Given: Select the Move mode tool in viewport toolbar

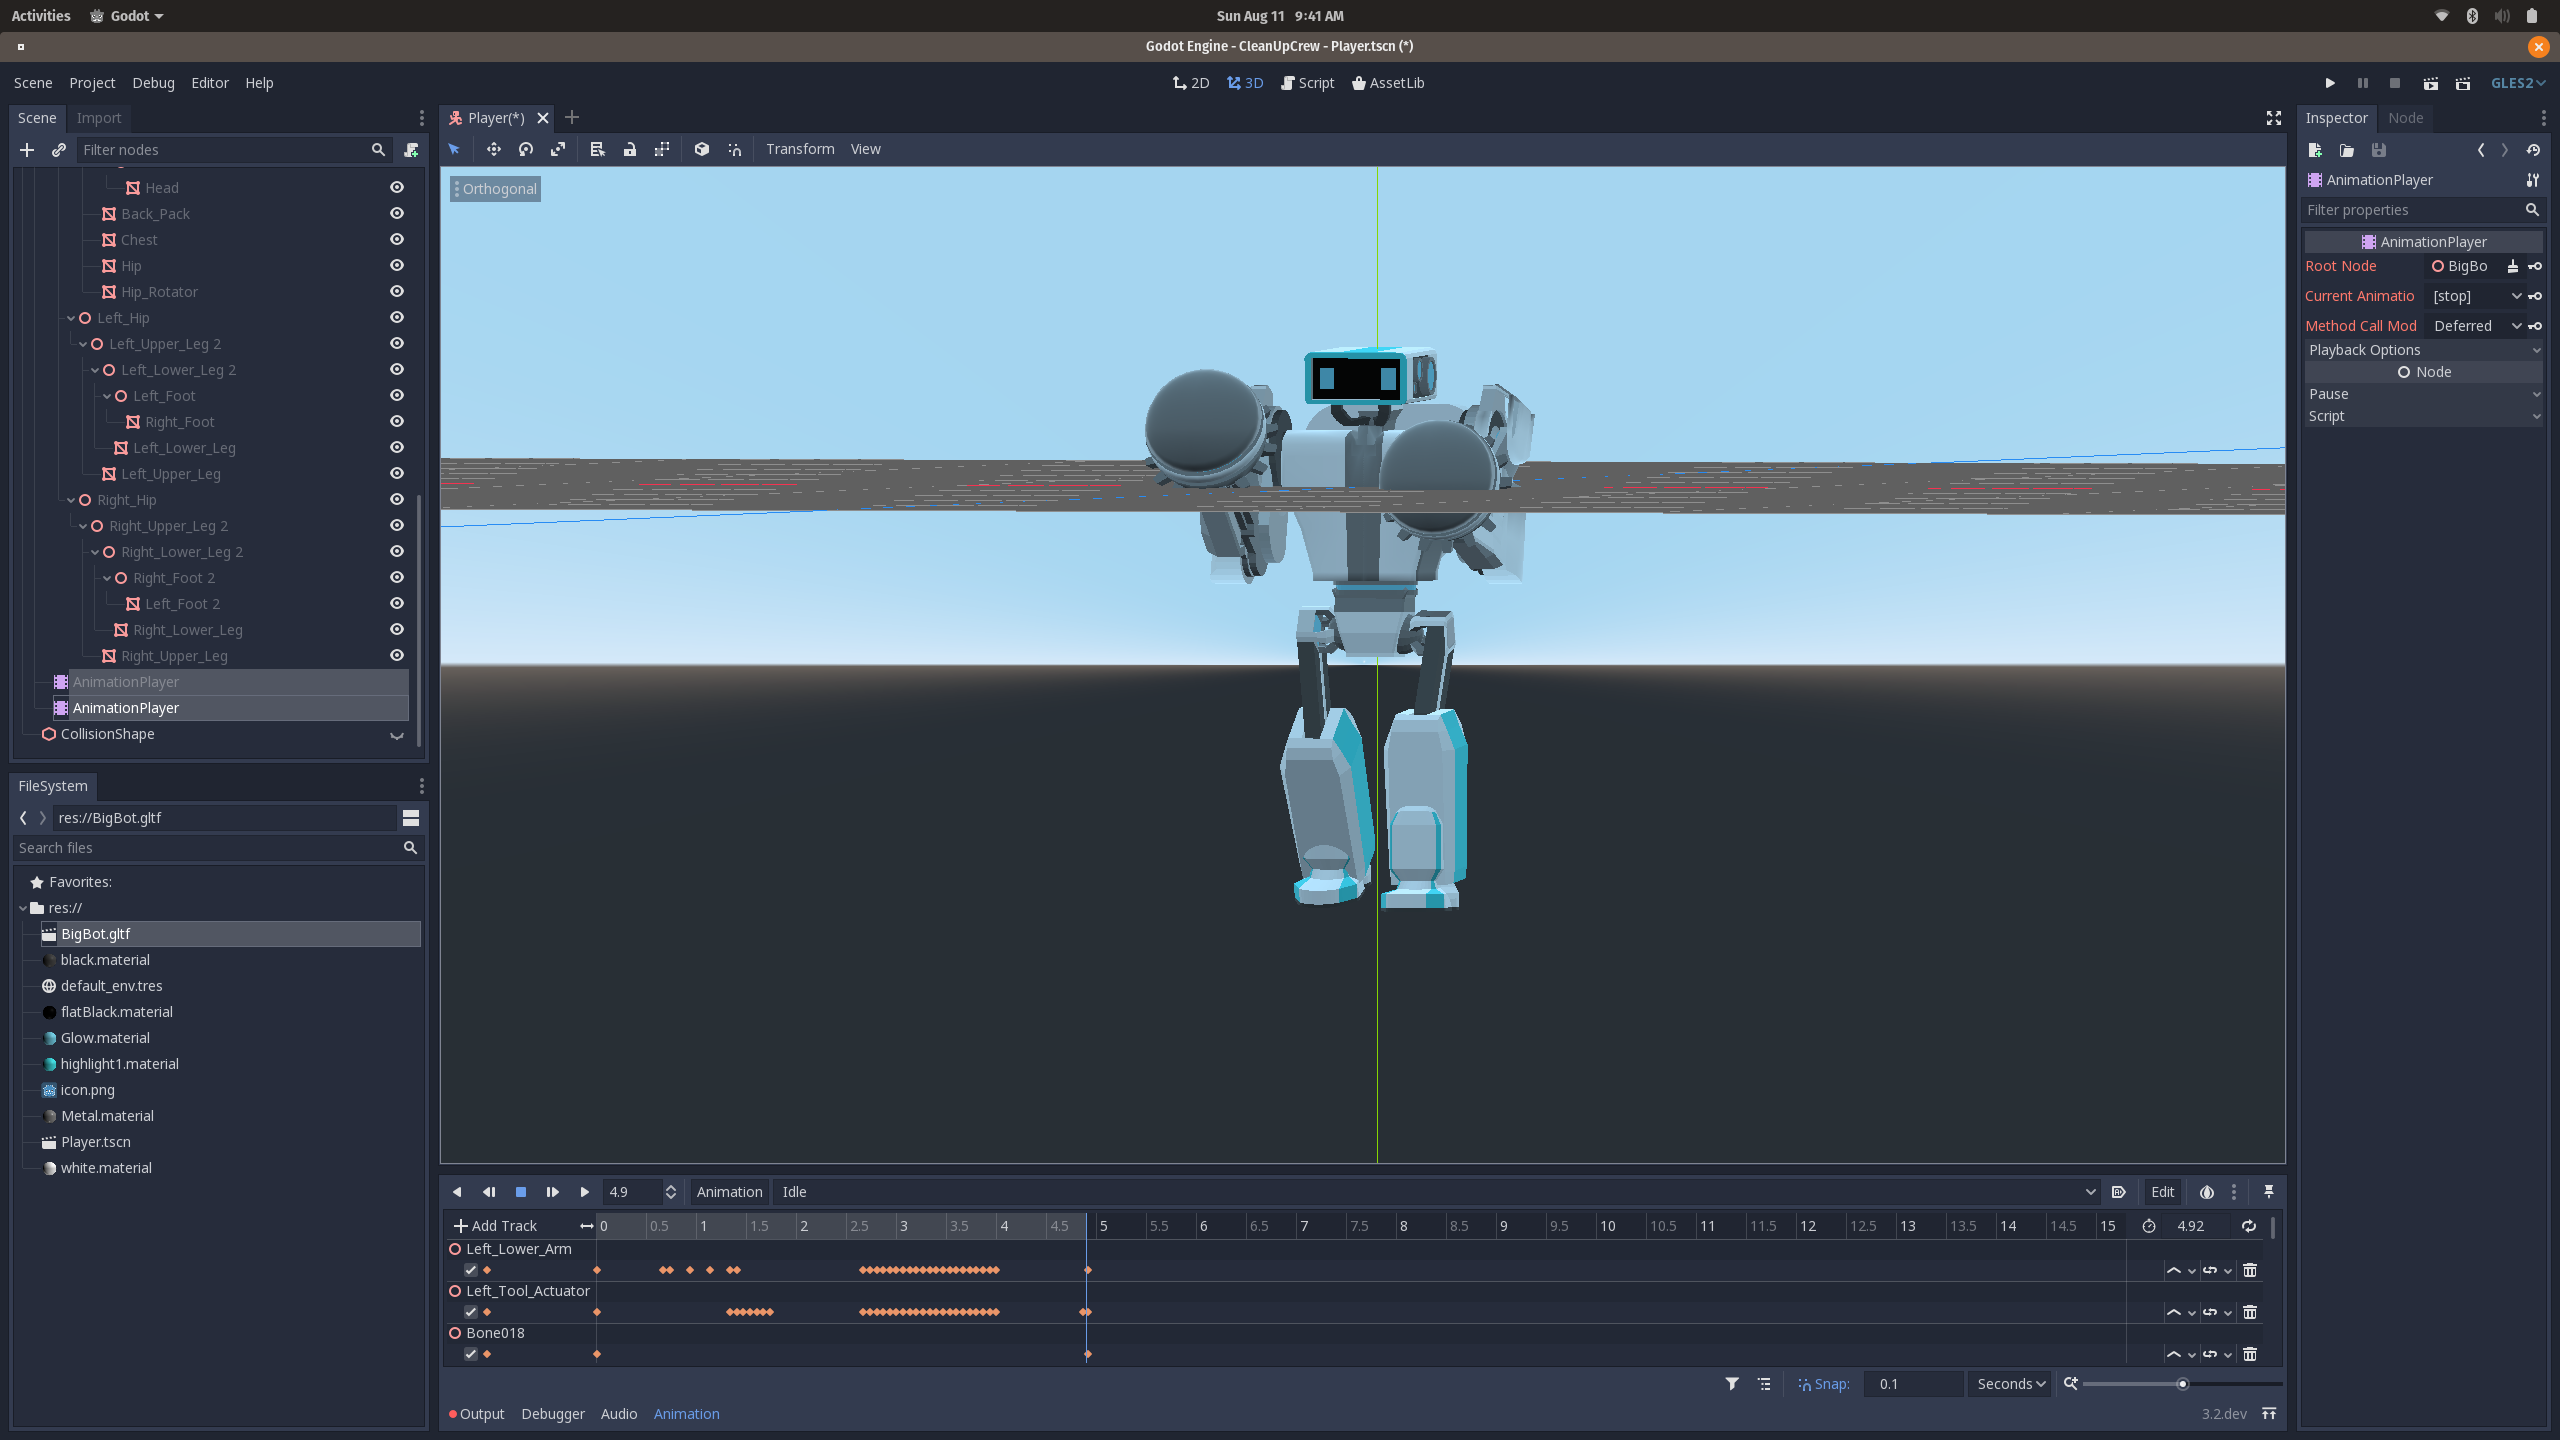Looking at the screenshot, I should click(493, 149).
